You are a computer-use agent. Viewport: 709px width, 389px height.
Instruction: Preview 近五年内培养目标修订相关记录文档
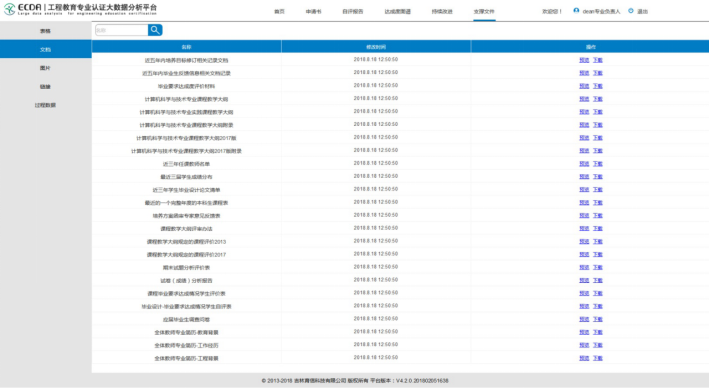point(584,60)
